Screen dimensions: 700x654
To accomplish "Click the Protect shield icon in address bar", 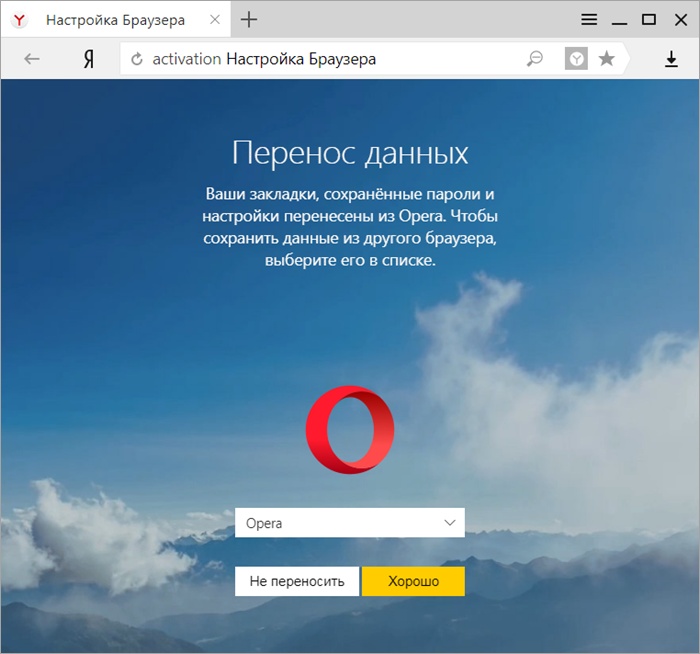I will click(576, 58).
